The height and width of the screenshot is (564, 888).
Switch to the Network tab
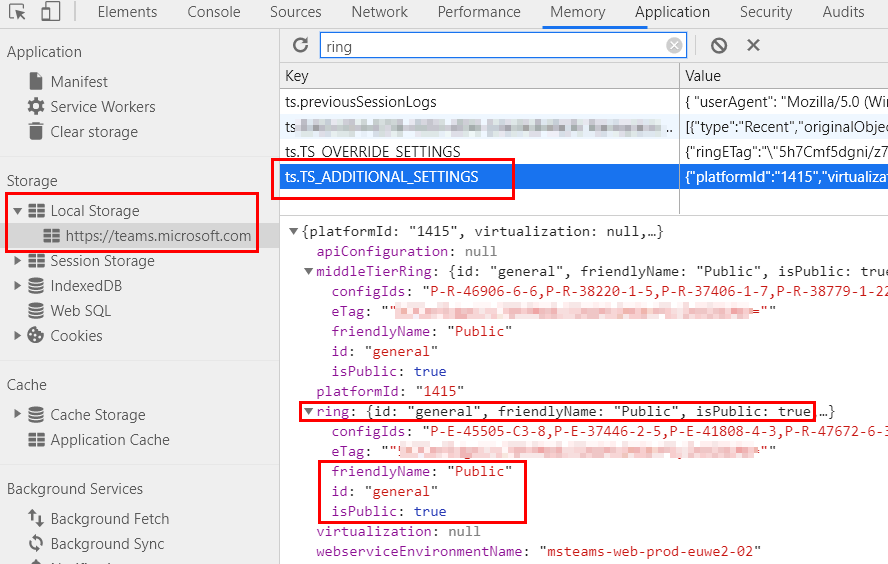click(x=379, y=12)
